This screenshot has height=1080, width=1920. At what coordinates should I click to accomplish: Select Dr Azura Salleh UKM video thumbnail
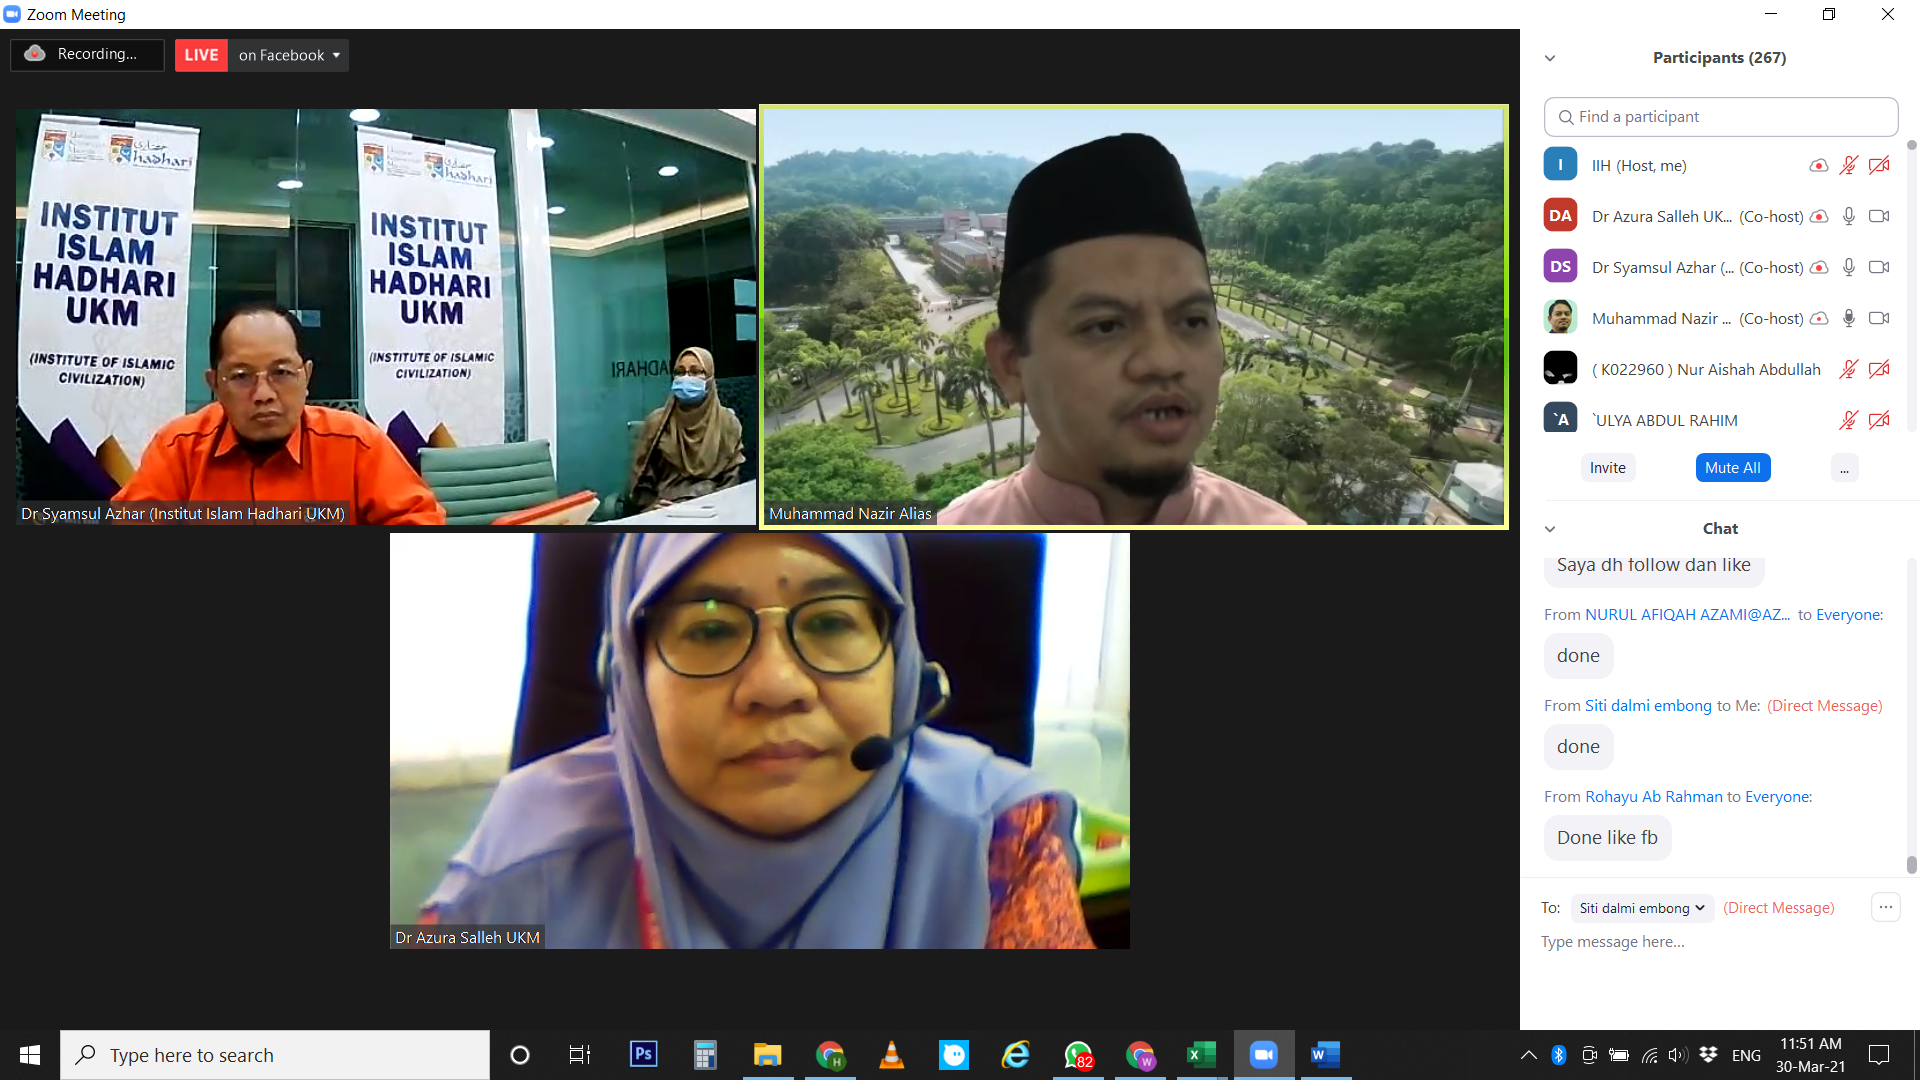[759, 741]
